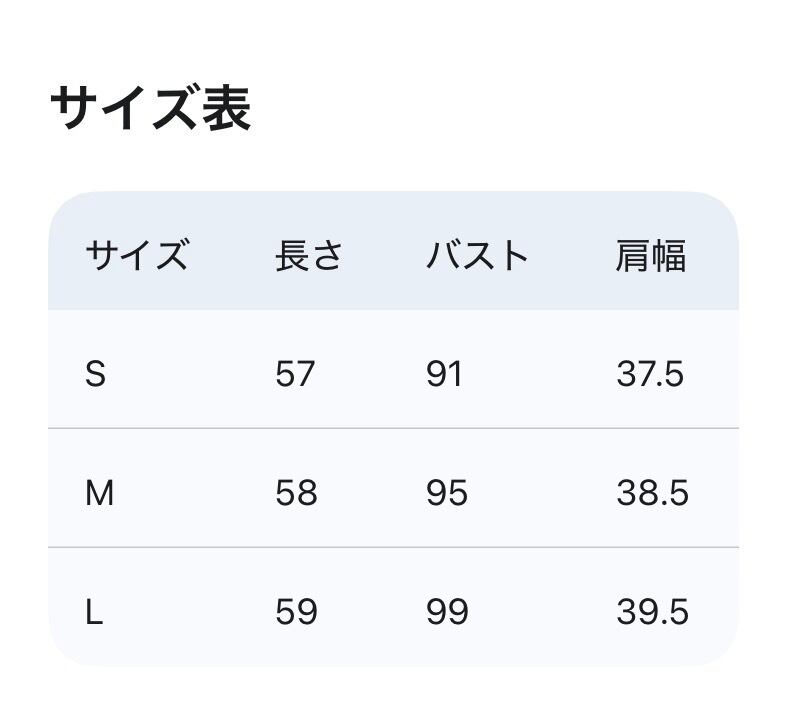Image resolution: width=795 pixels, height=714 pixels.
Task: Click bust value 99 in L row
Action: pos(447,612)
